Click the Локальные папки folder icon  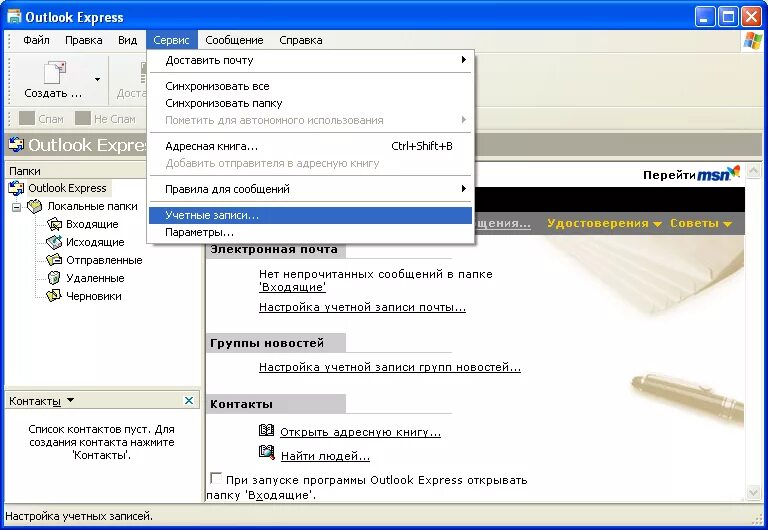tap(35, 206)
